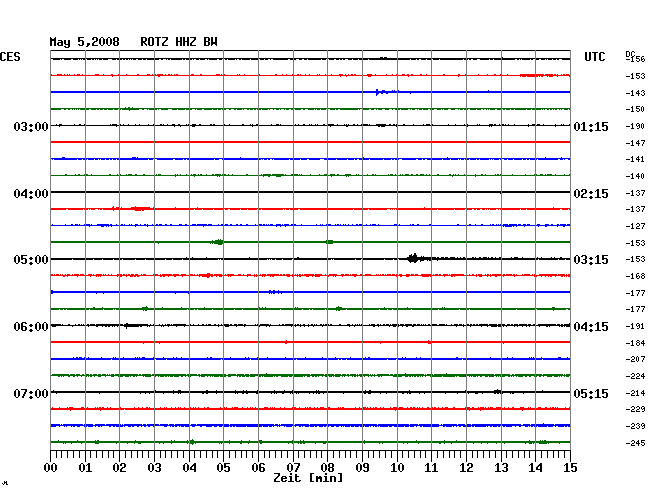Image resolution: width=650 pixels, height=494 pixels.
Task: Click minute tick label "15" on time axis
Action: [x=570, y=468]
